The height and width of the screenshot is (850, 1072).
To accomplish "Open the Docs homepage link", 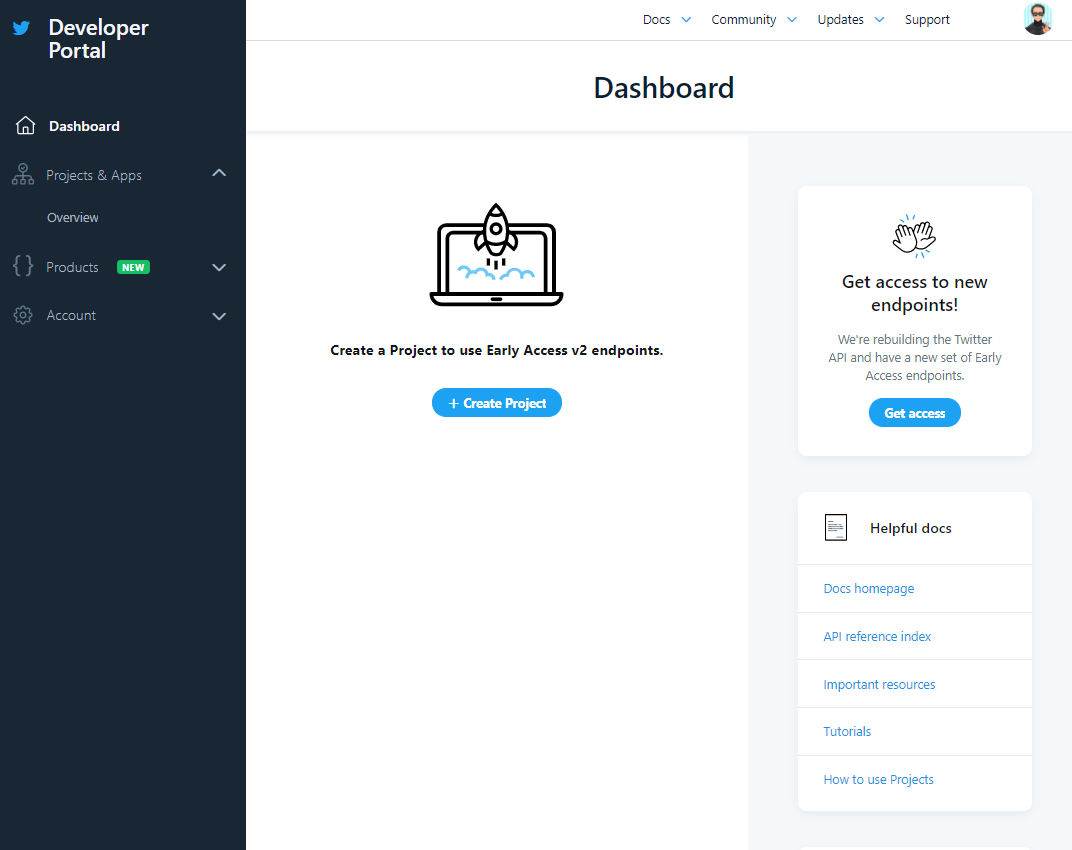I will tap(868, 588).
